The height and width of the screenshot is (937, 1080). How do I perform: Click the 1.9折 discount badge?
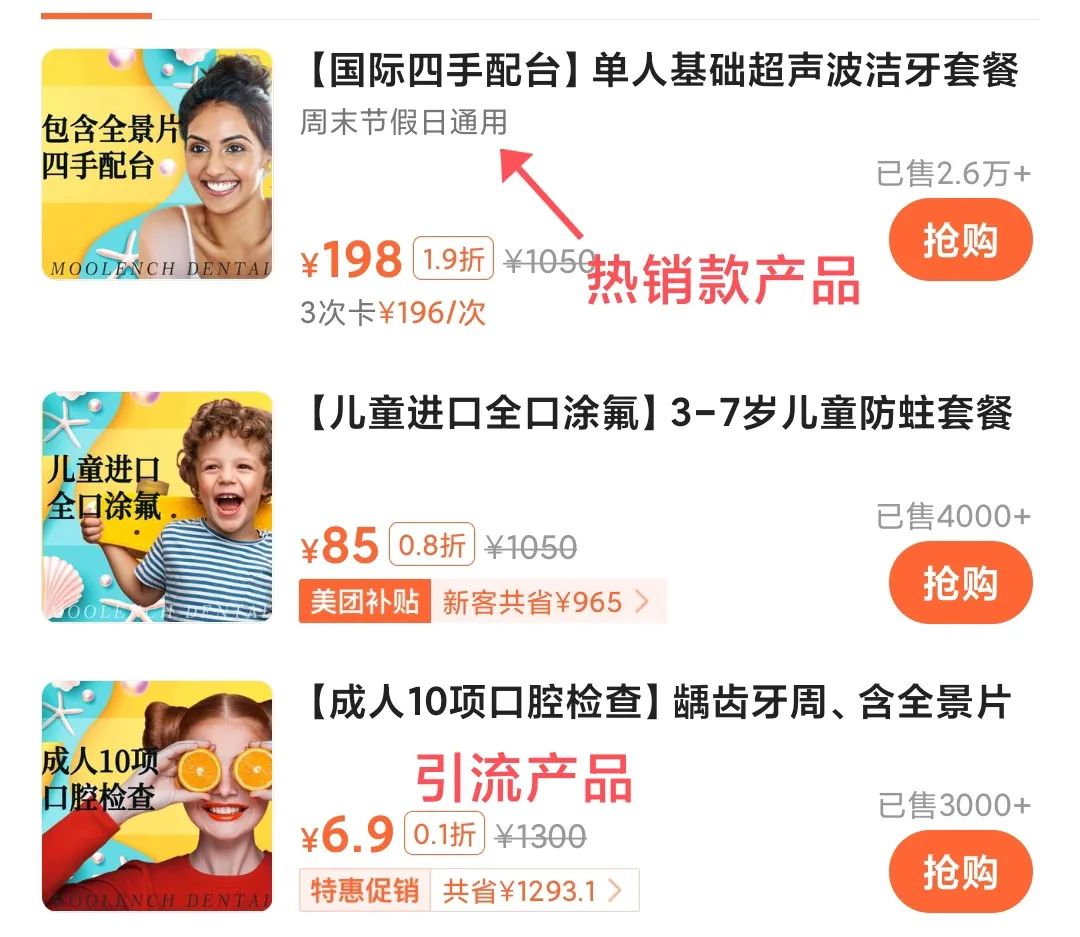[x=453, y=258]
